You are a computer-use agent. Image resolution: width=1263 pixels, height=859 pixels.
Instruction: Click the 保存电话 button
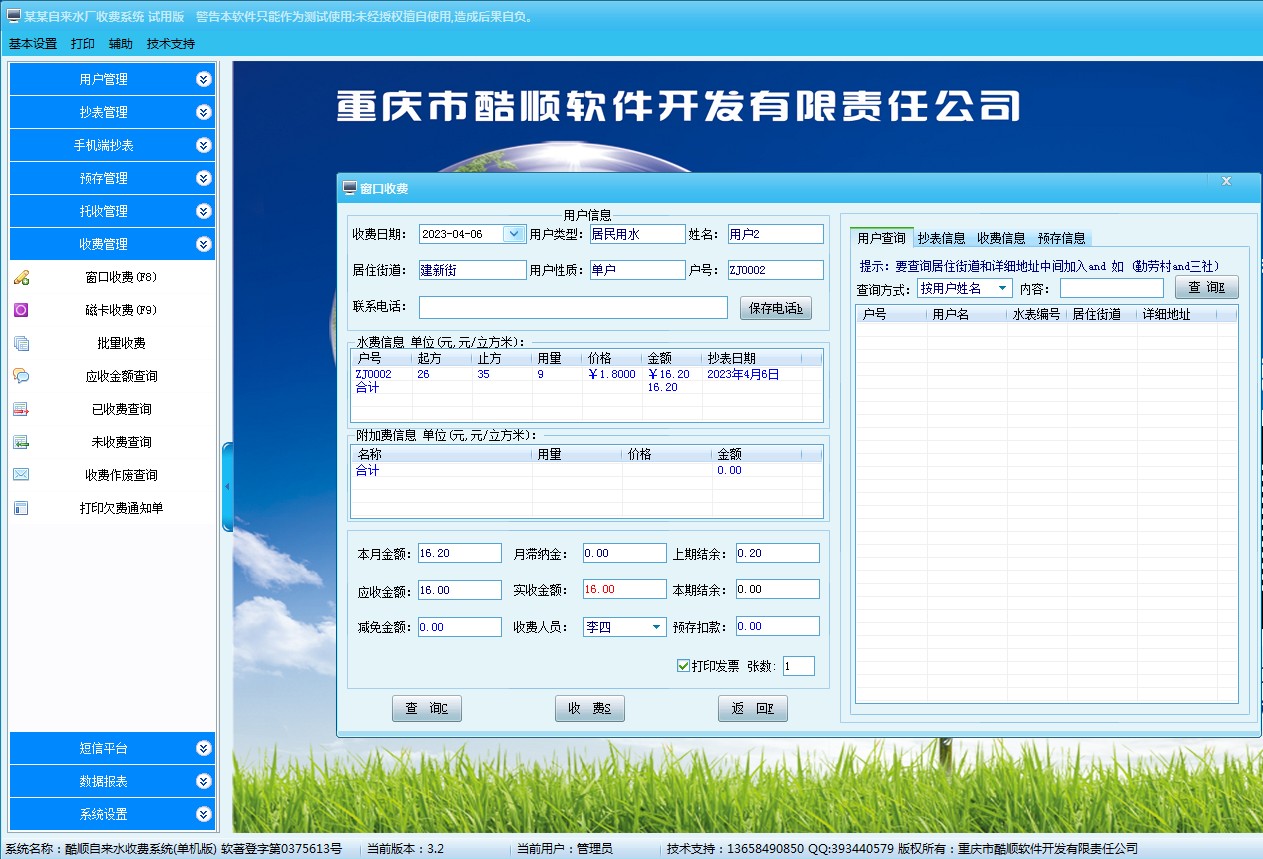(775, 308)
